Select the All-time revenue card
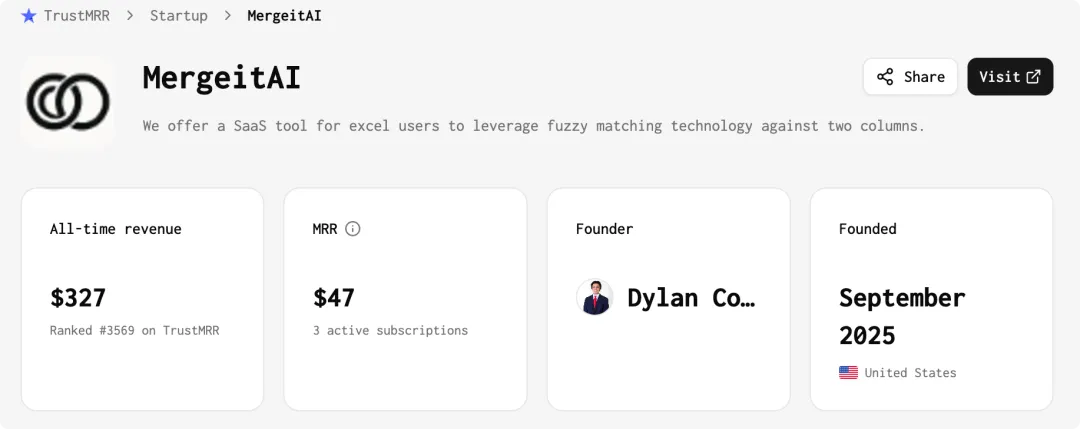1080x429 pixels. 143,299
